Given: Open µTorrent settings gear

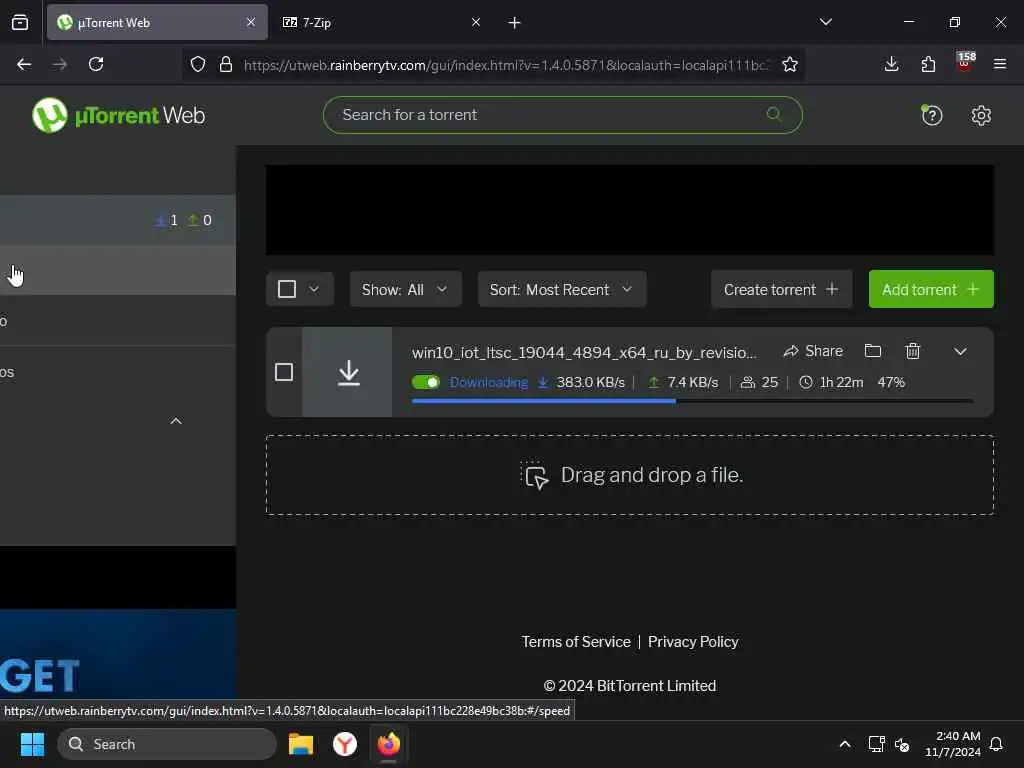Looking at the screenshot, I should (981, 116).
